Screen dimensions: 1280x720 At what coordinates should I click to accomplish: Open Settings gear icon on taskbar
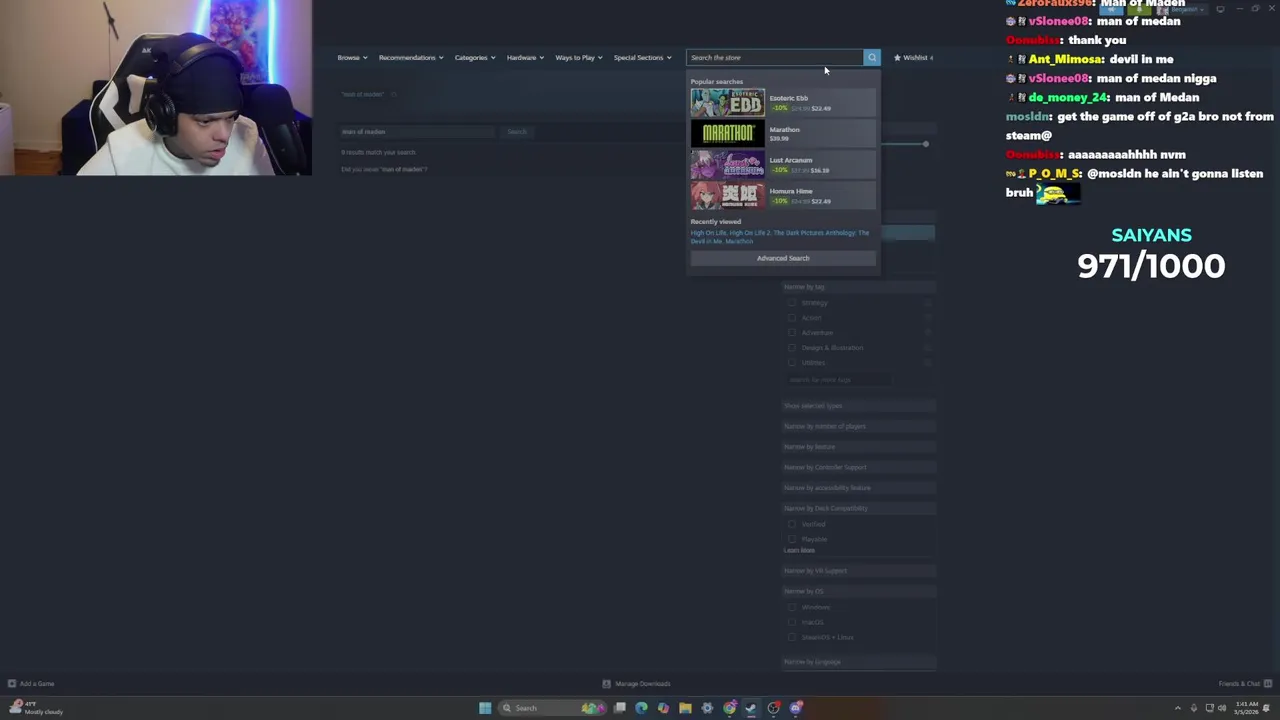[x=707, y=708]
